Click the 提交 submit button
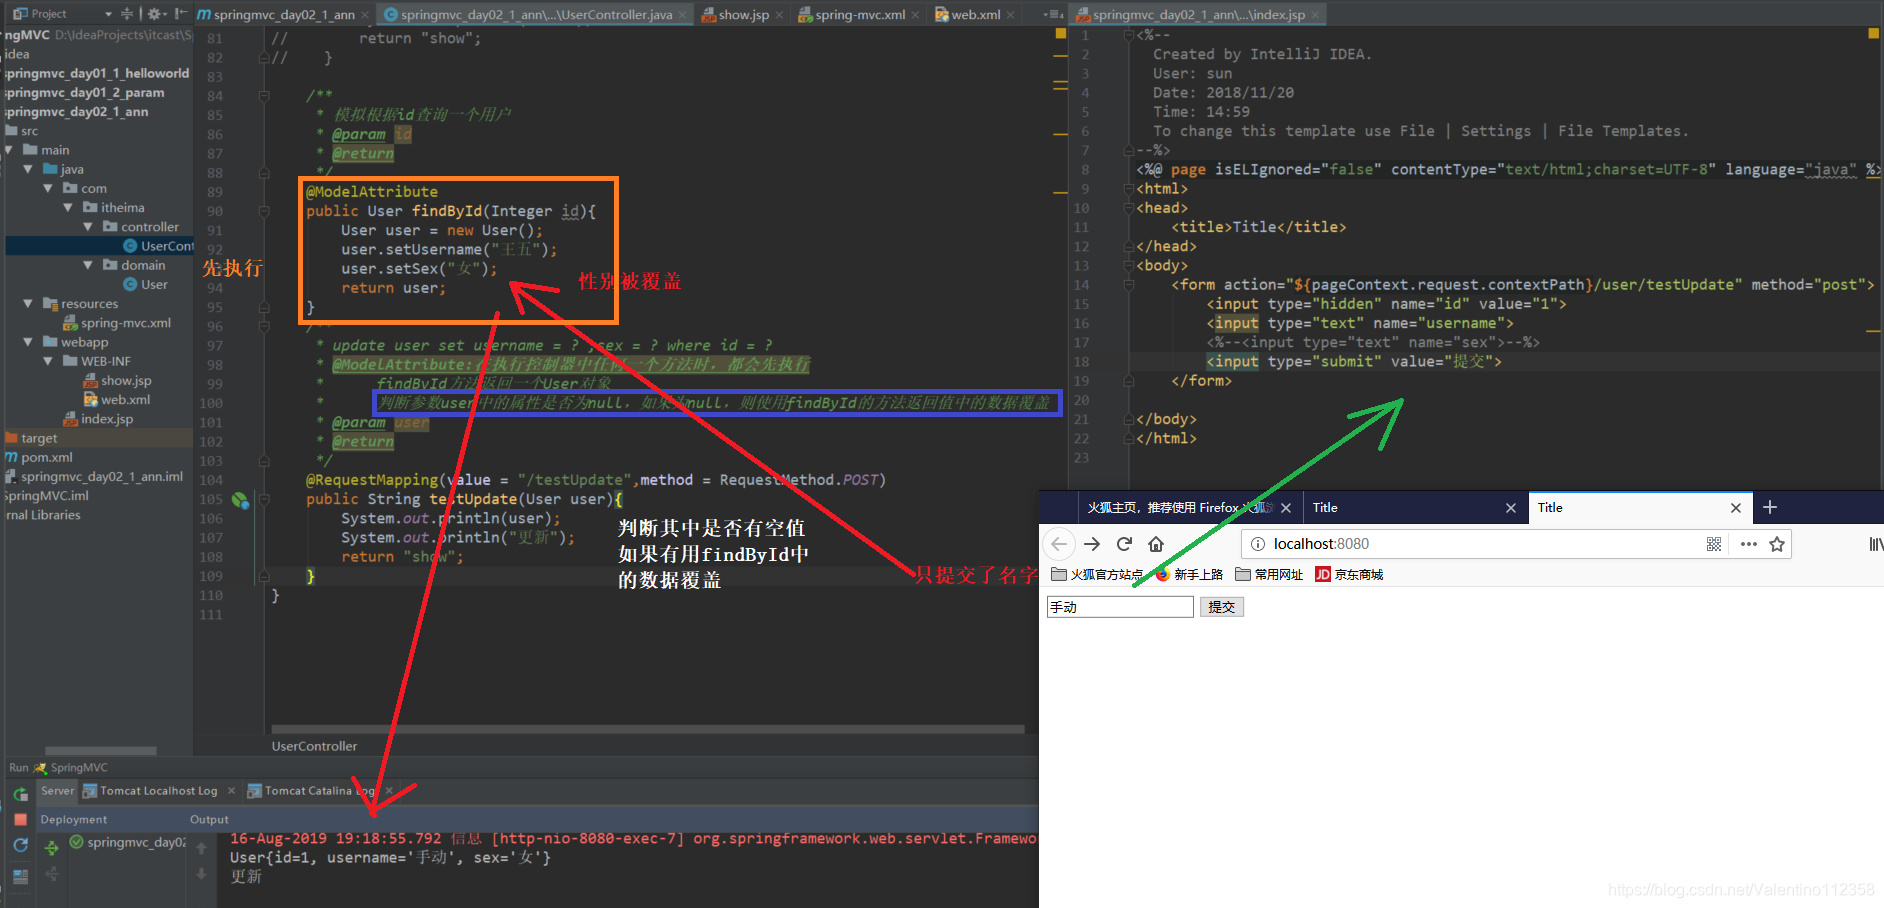1884x908 pixels. click(x=1221, y=607)
